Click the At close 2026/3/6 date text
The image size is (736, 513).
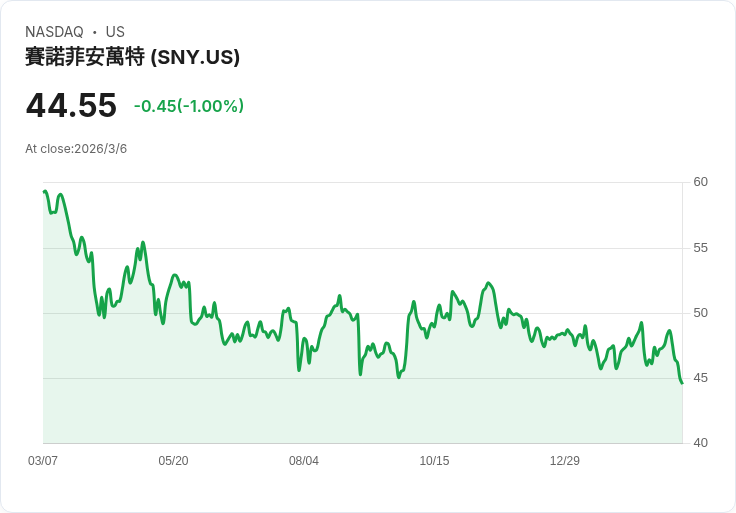point(76,149)
